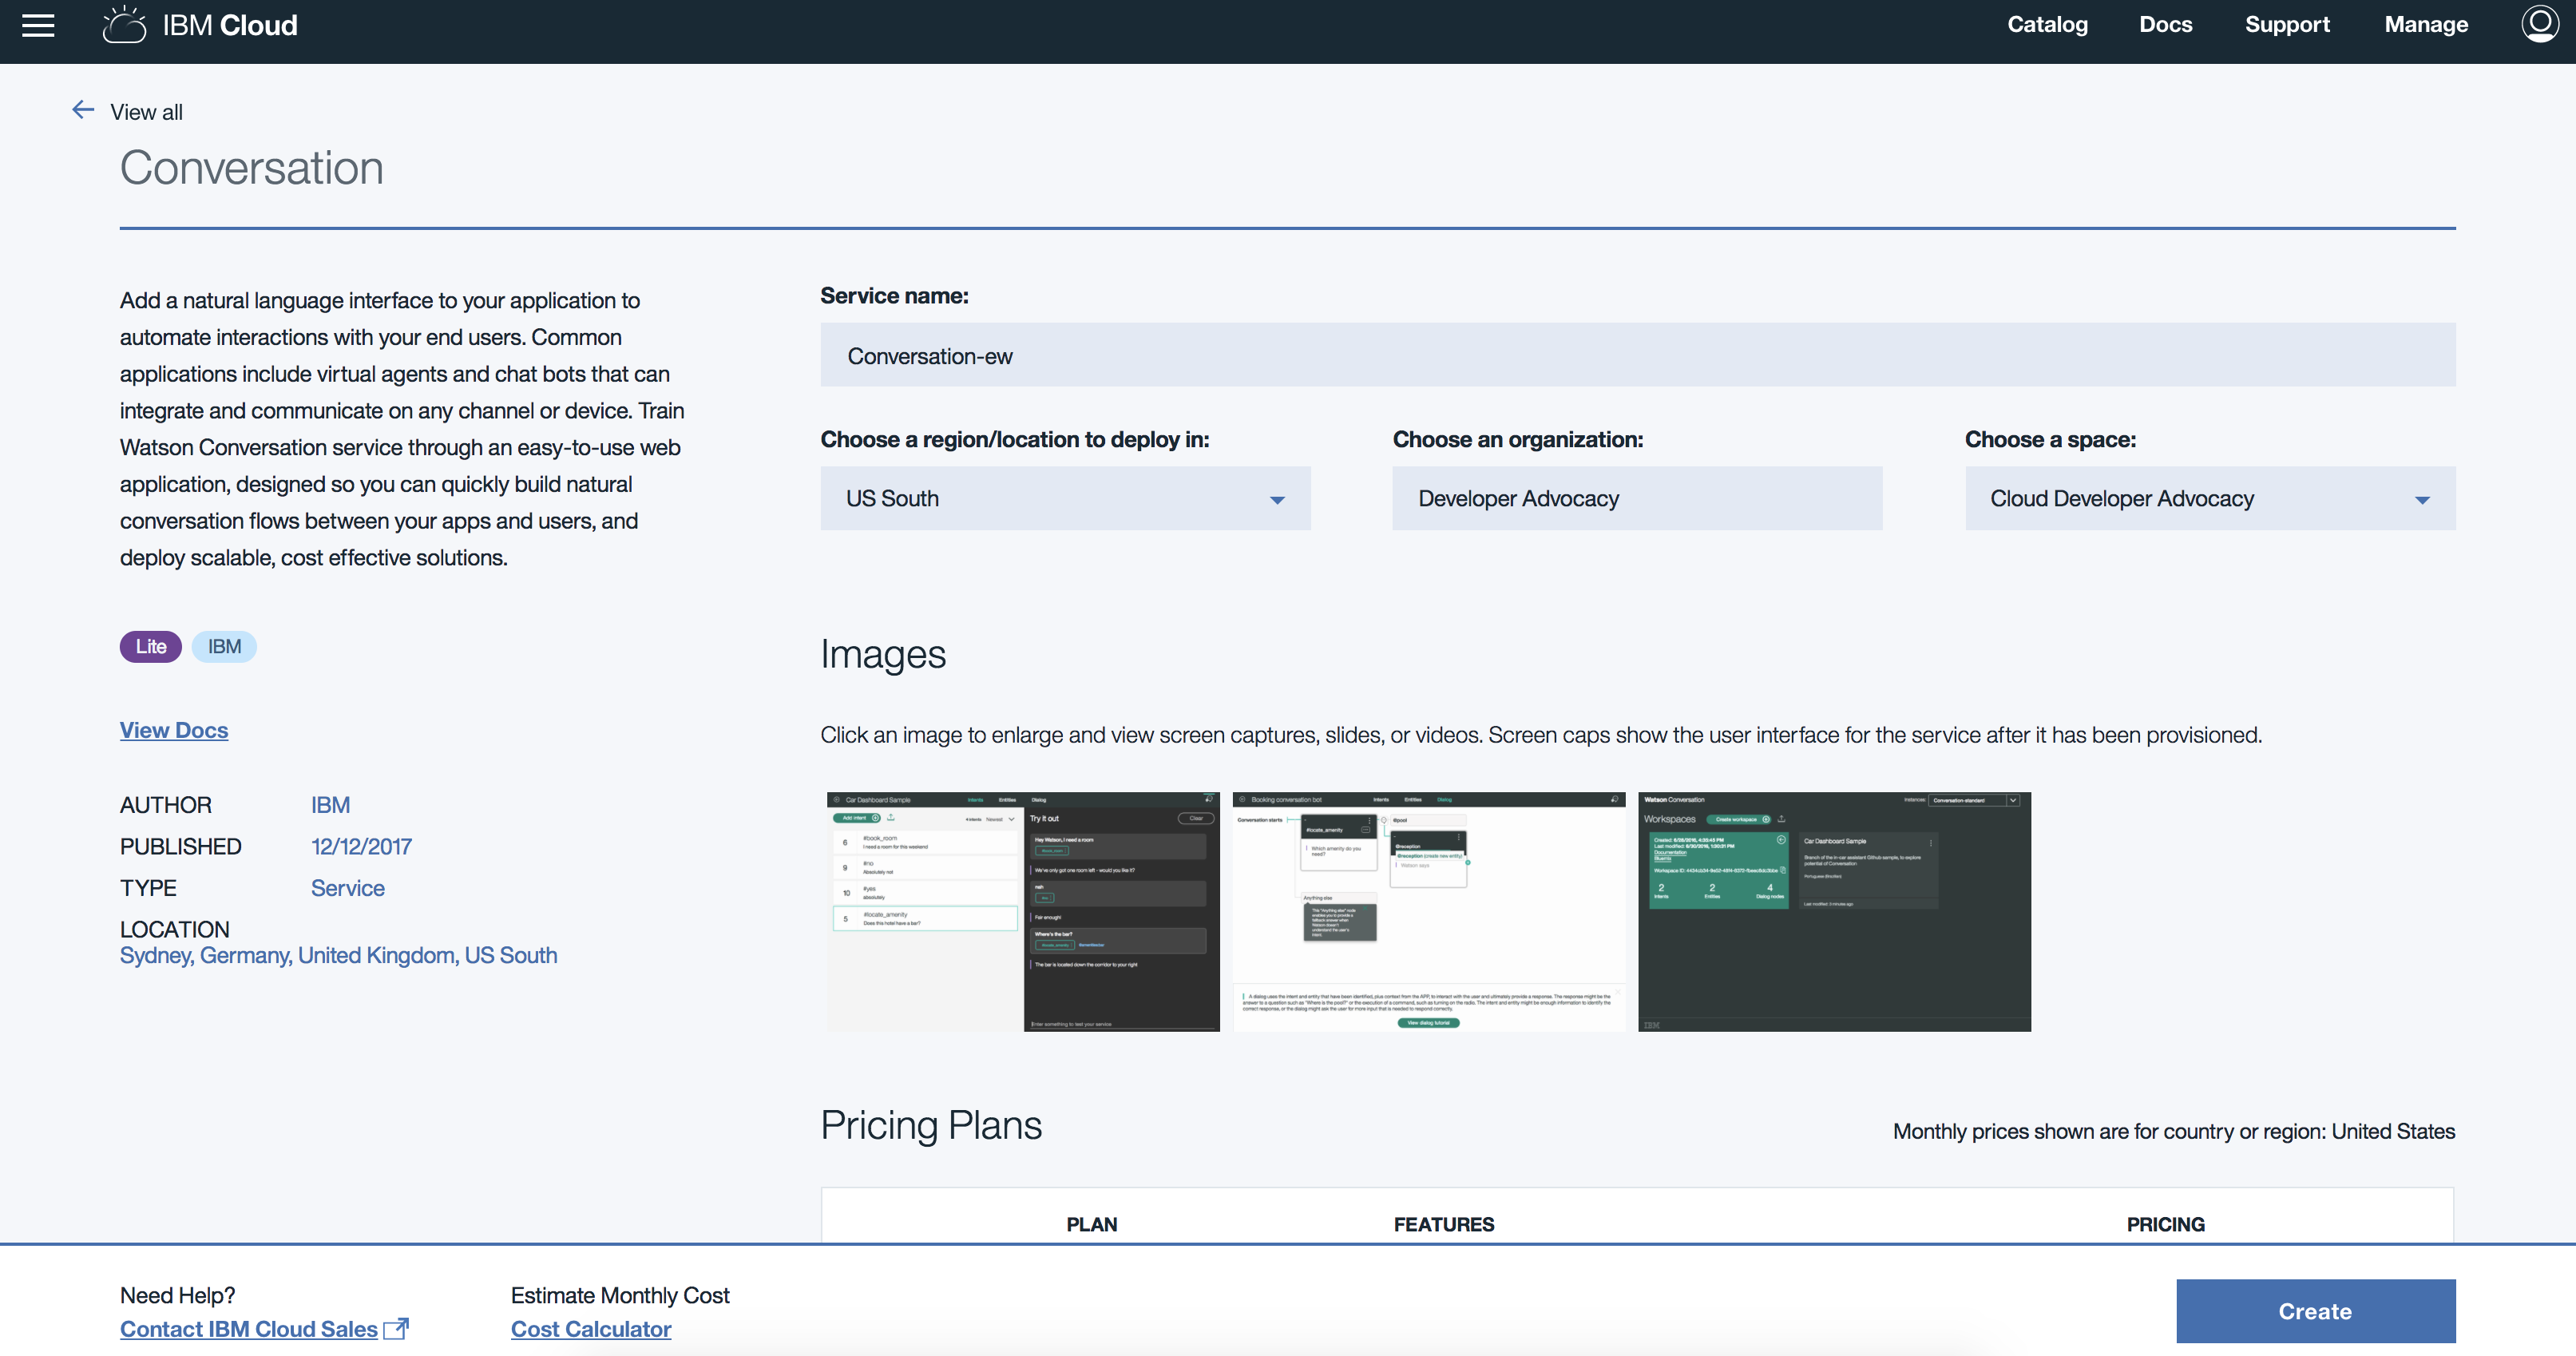2576x1356 pixels.
Task: Click the Cost Calculator link
Action: pos(591,1327)
